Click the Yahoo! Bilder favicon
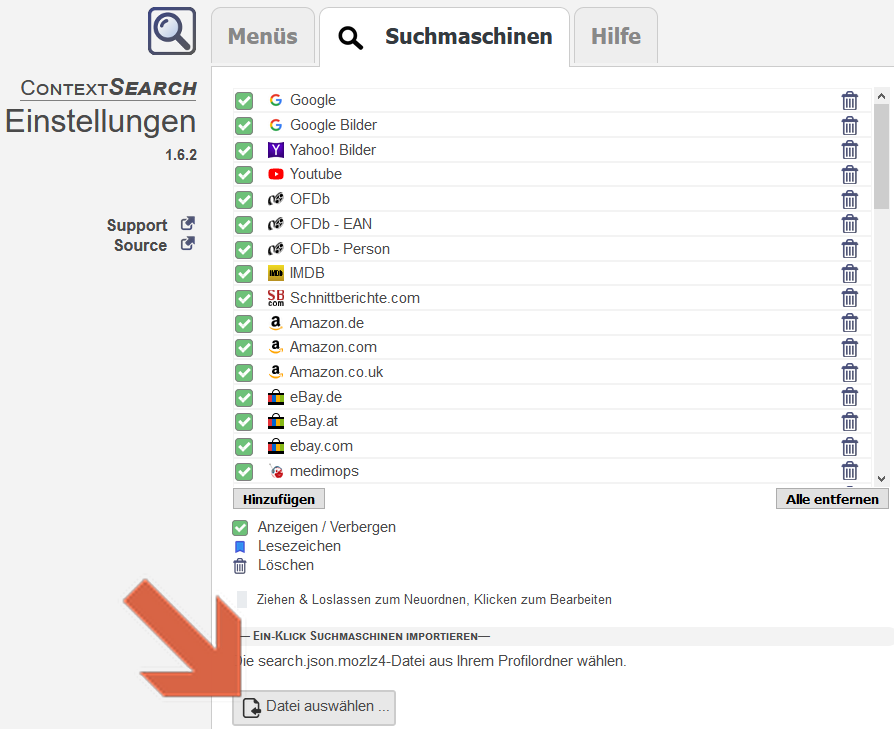Image resolution: width=894 pixels, height=729 pixels. coord(276,150)
